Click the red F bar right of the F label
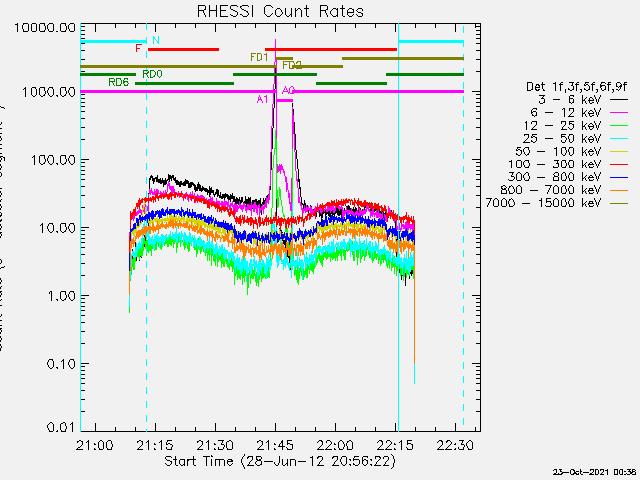Image resolution: width=640 pixels, height=480 pixels. tap(183, 50)
